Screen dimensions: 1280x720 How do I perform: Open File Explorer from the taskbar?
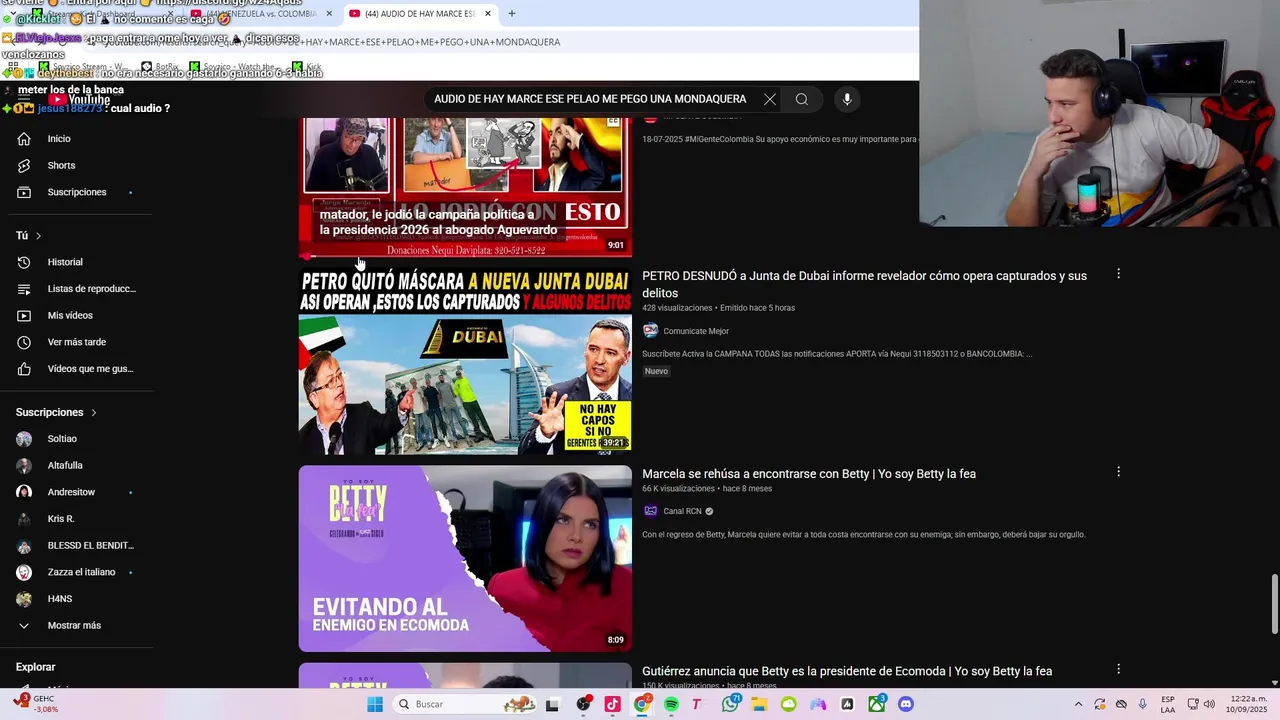click(x=759, y=704)
